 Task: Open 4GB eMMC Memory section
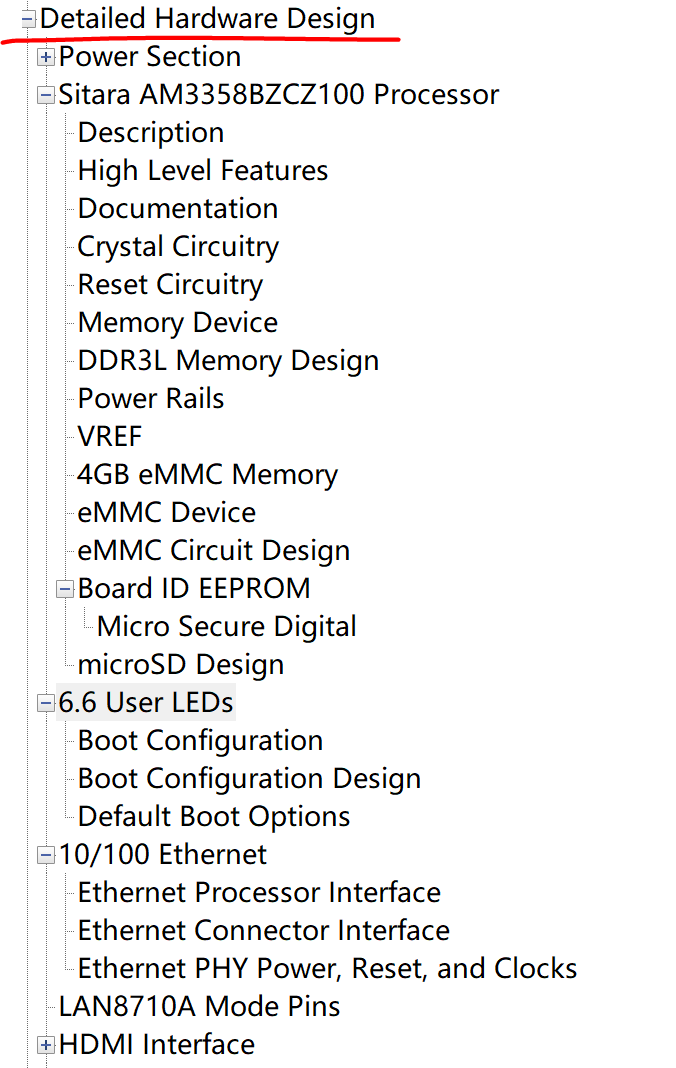(207, 475)
